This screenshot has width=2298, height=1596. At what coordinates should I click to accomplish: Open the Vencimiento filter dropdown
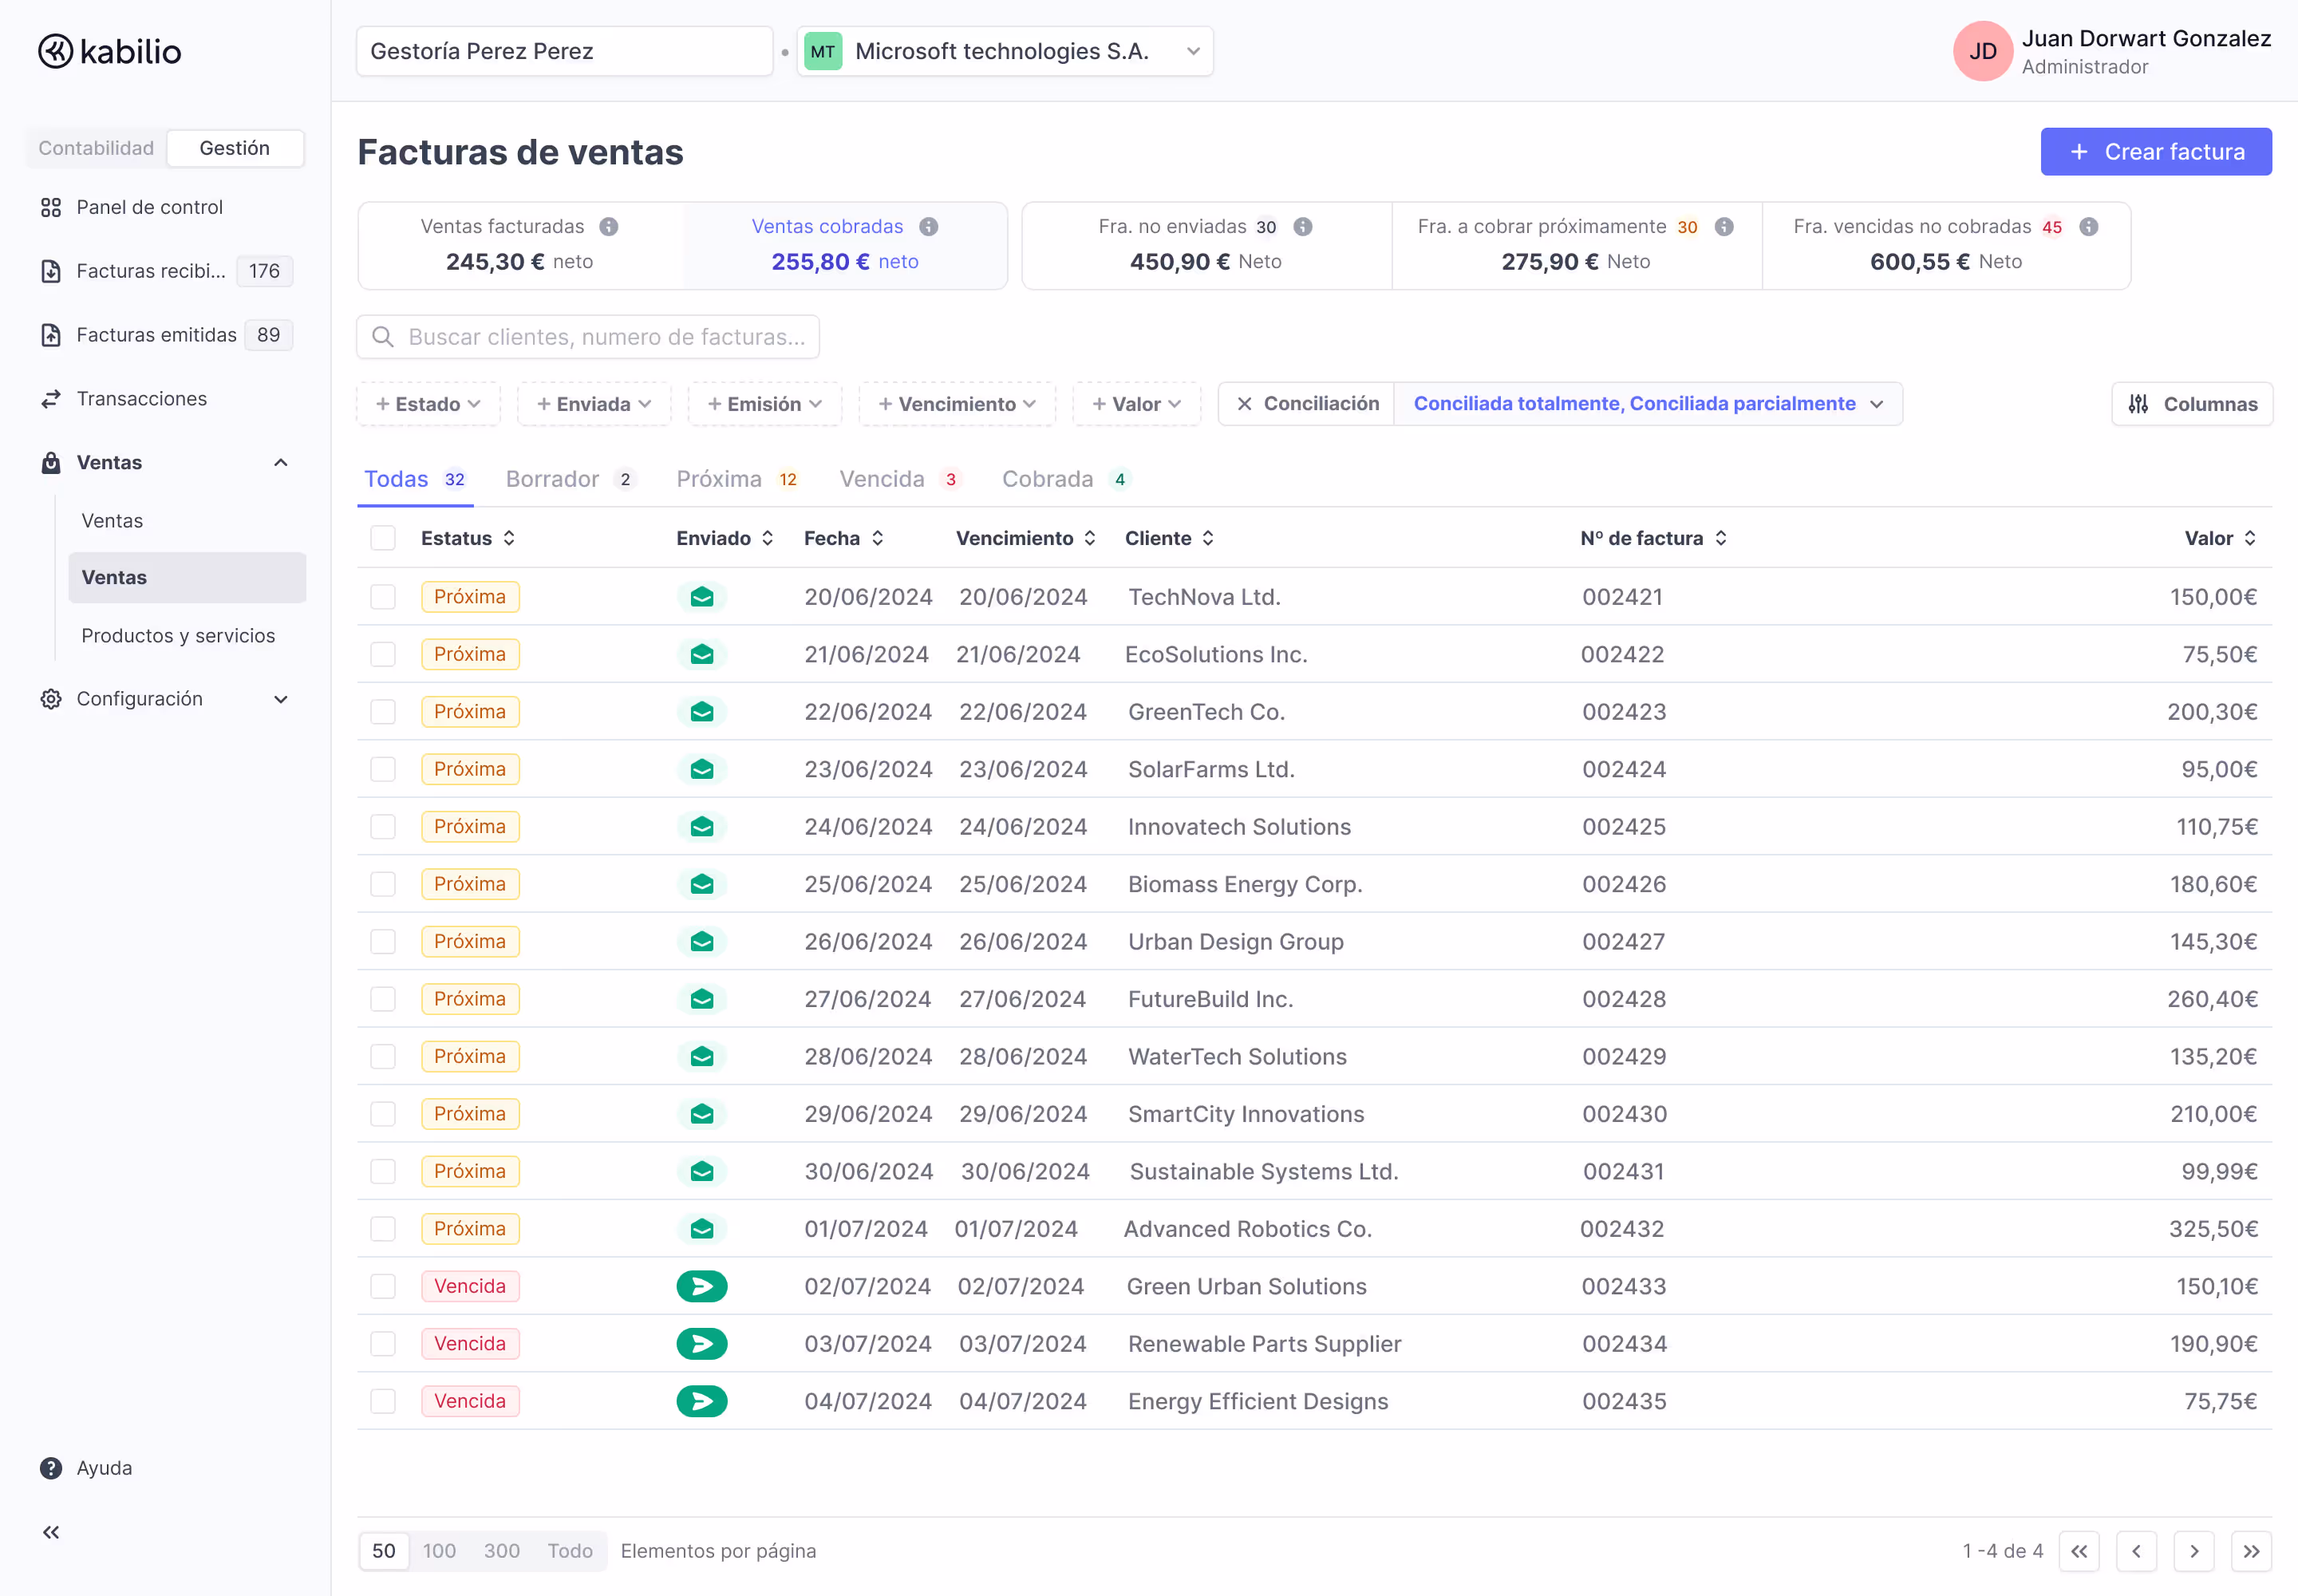(957, 404)
